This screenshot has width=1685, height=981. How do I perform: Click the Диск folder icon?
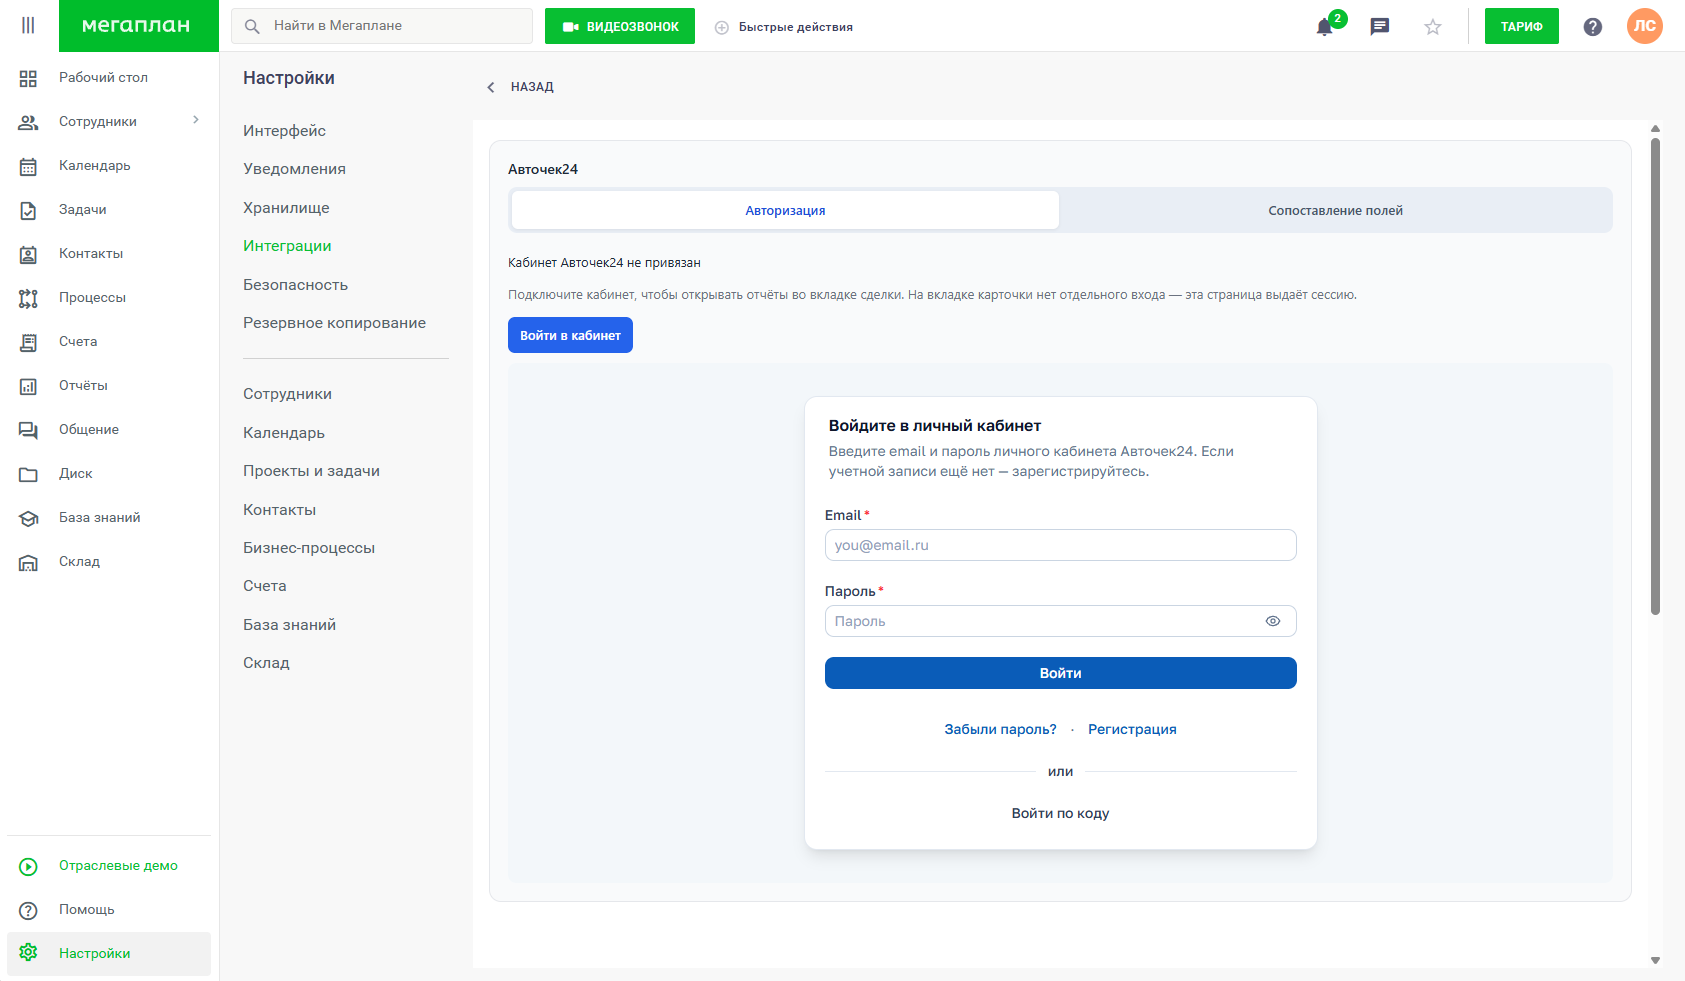(28, 474)
